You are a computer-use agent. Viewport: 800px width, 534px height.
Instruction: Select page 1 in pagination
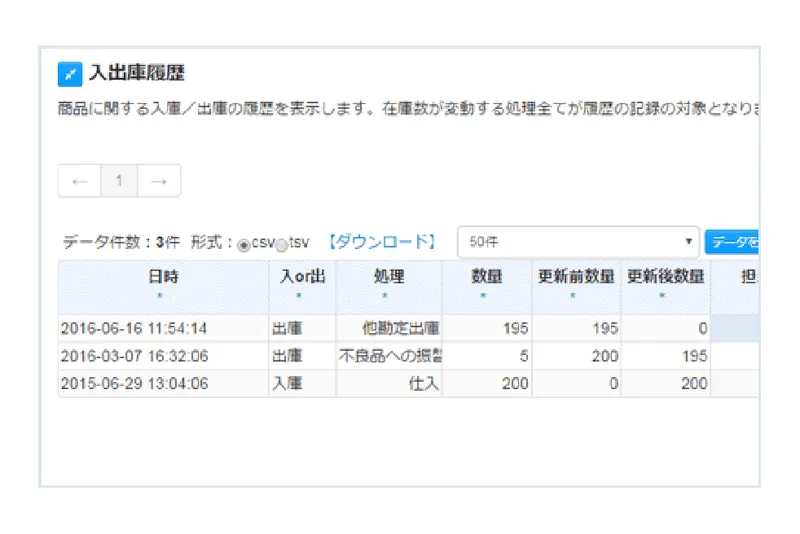point(119,181)
